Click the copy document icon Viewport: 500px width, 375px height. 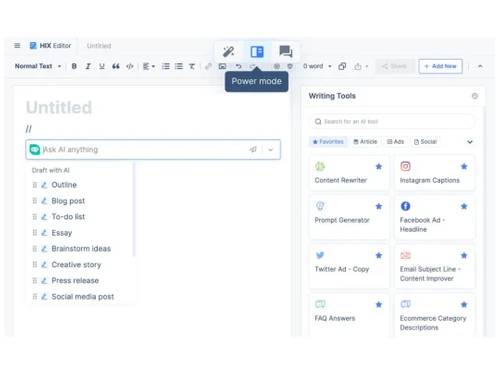(x=342, y=66)
